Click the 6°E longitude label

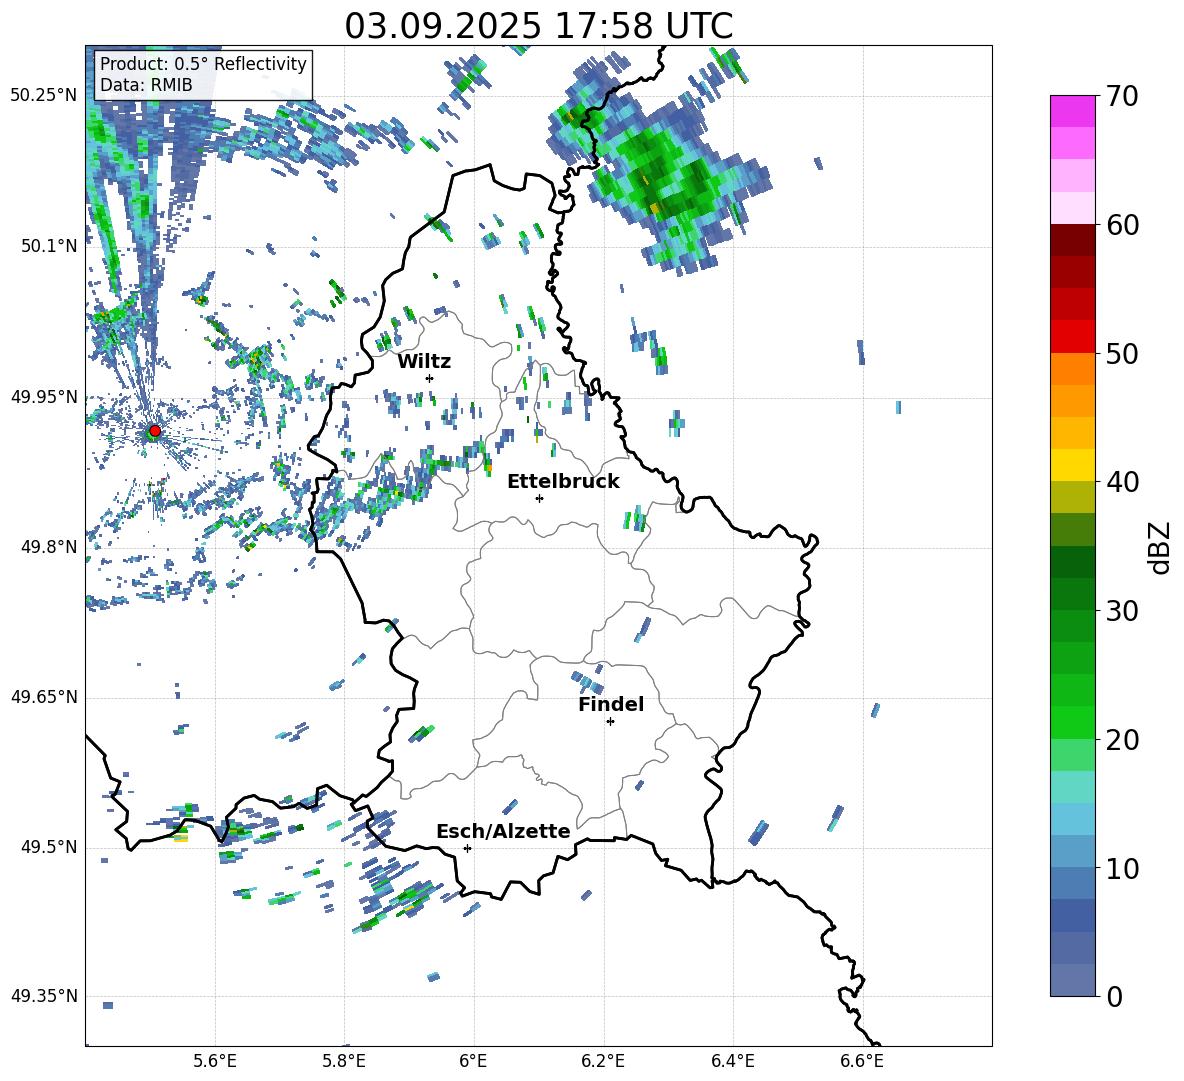tap(473, 1061)
